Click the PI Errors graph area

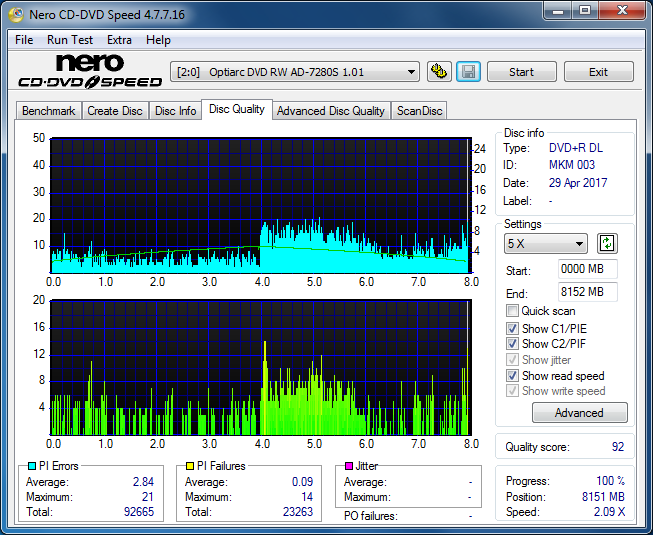tap(261, 205)
